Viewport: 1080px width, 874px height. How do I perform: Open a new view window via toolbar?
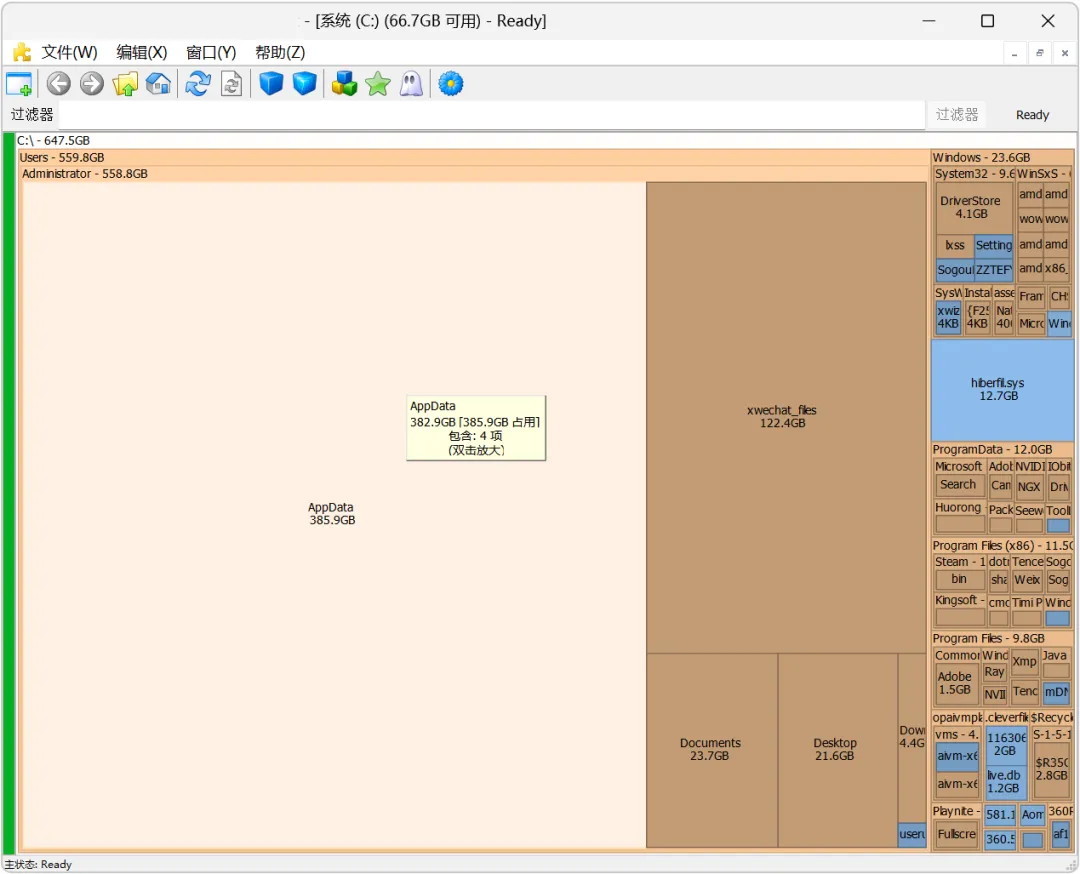tap(19, 84)
